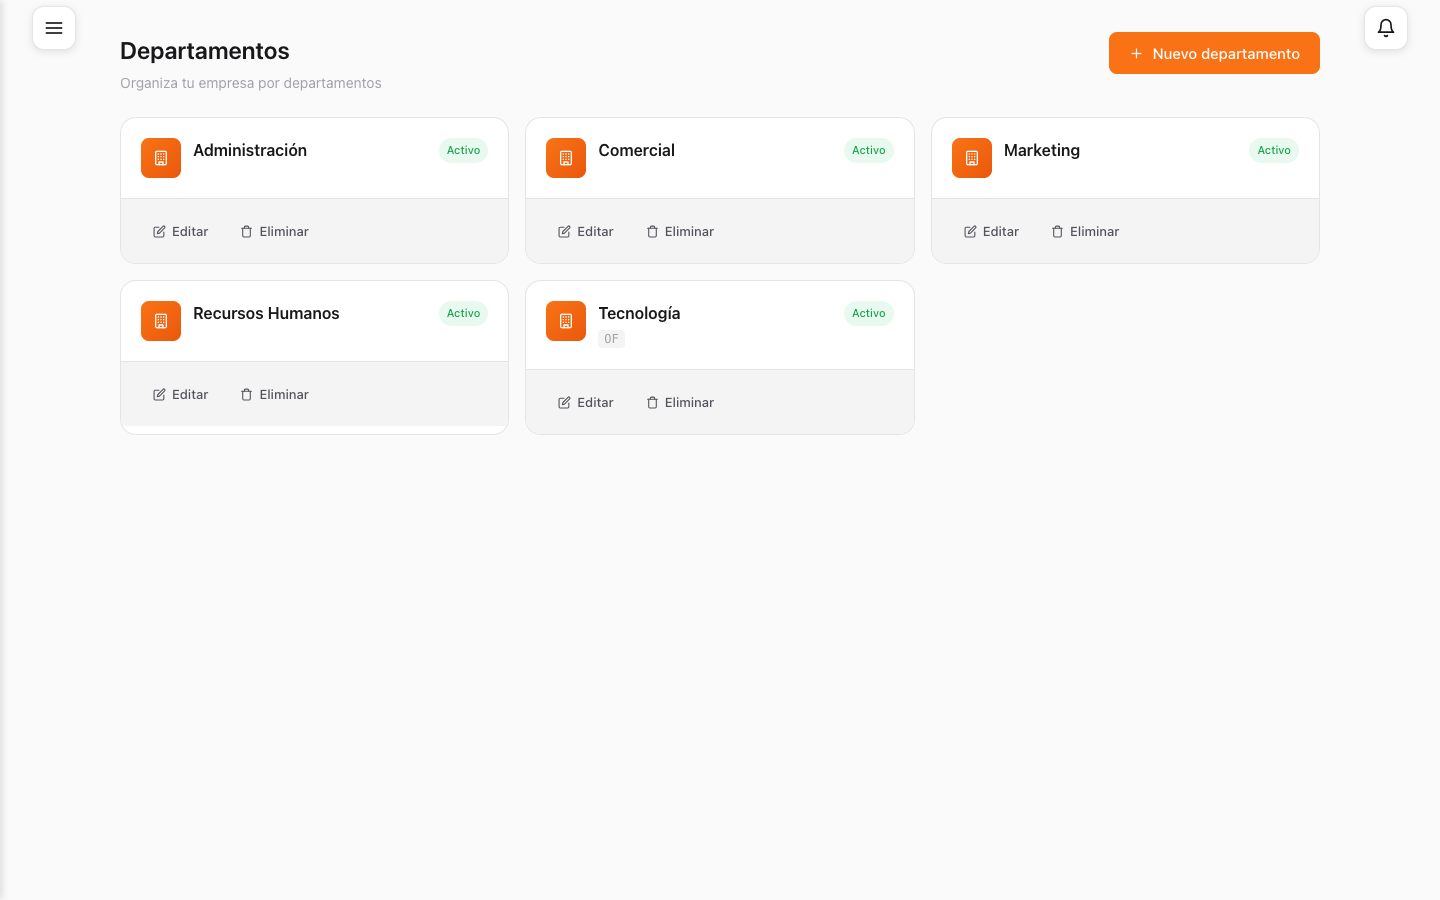
Task: Open the notifications bell
Action: click(1386, 28)
